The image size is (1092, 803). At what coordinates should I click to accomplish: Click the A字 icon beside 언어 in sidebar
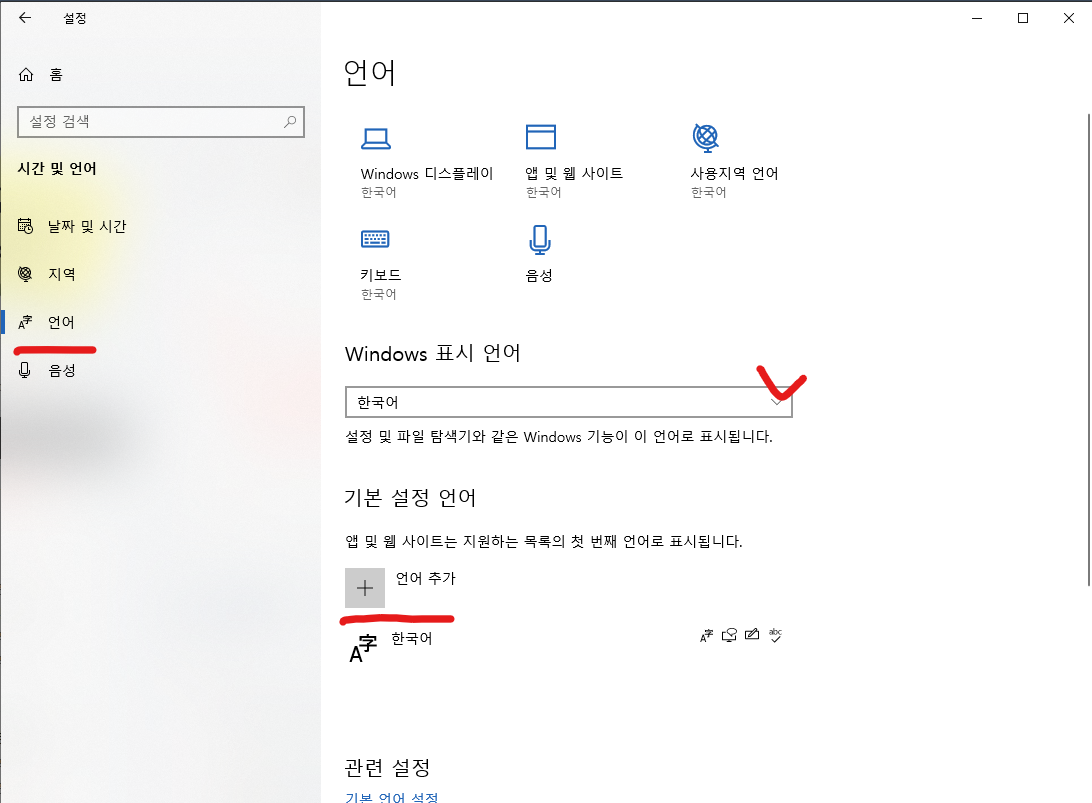point(25,322)
